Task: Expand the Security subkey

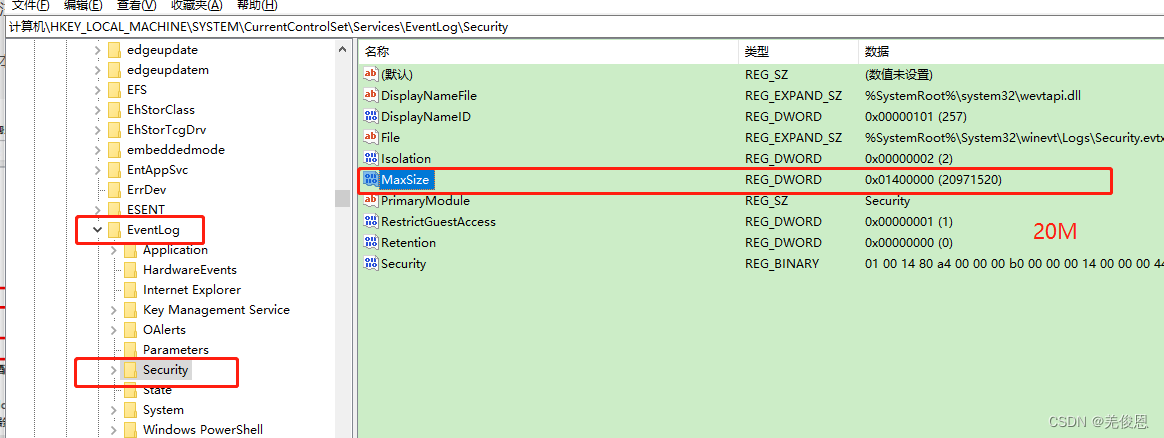Action: [113, 370]
